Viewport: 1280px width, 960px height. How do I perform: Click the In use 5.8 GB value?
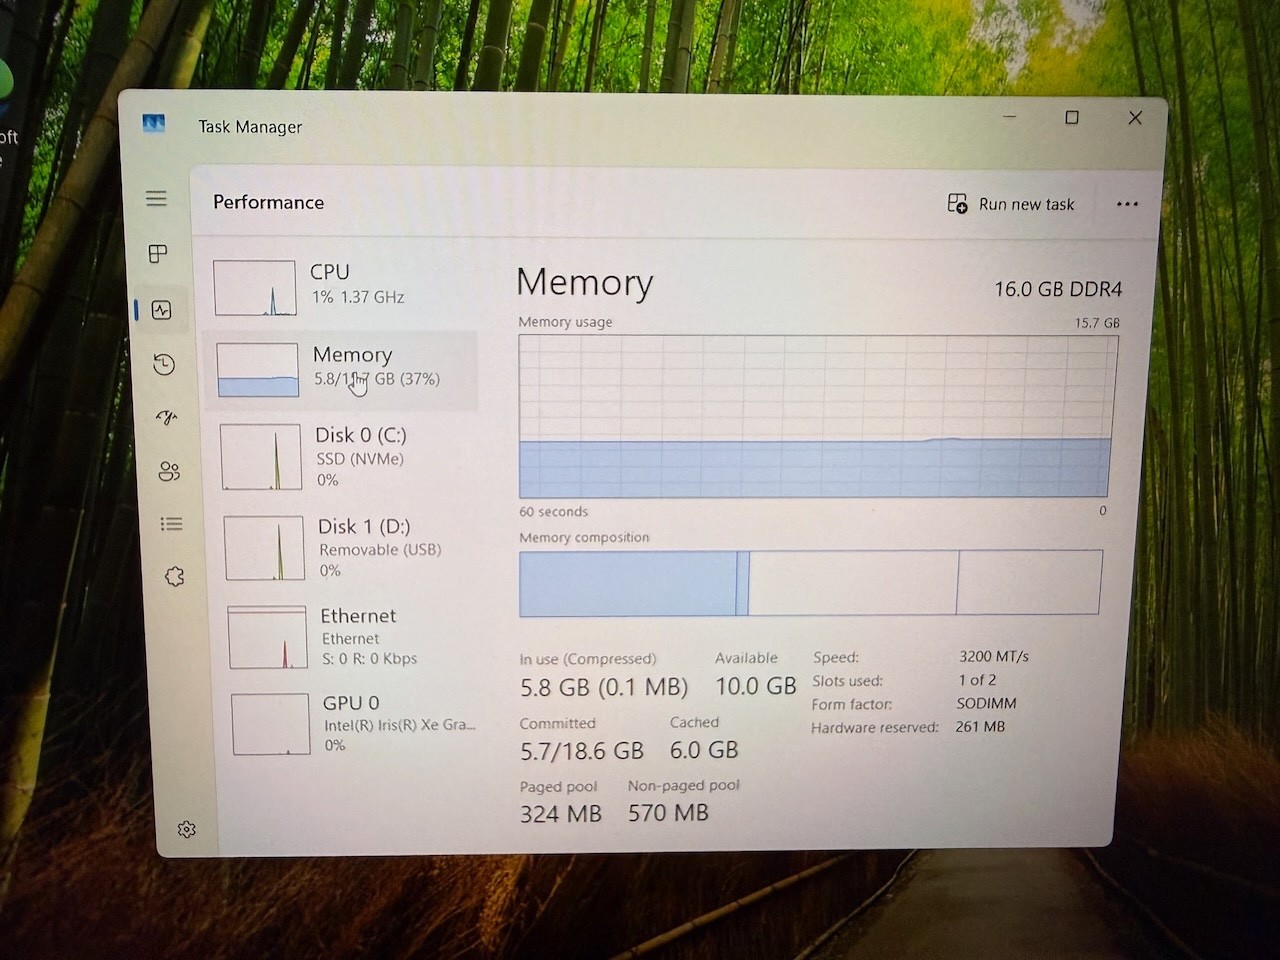(x=604, y=688)
